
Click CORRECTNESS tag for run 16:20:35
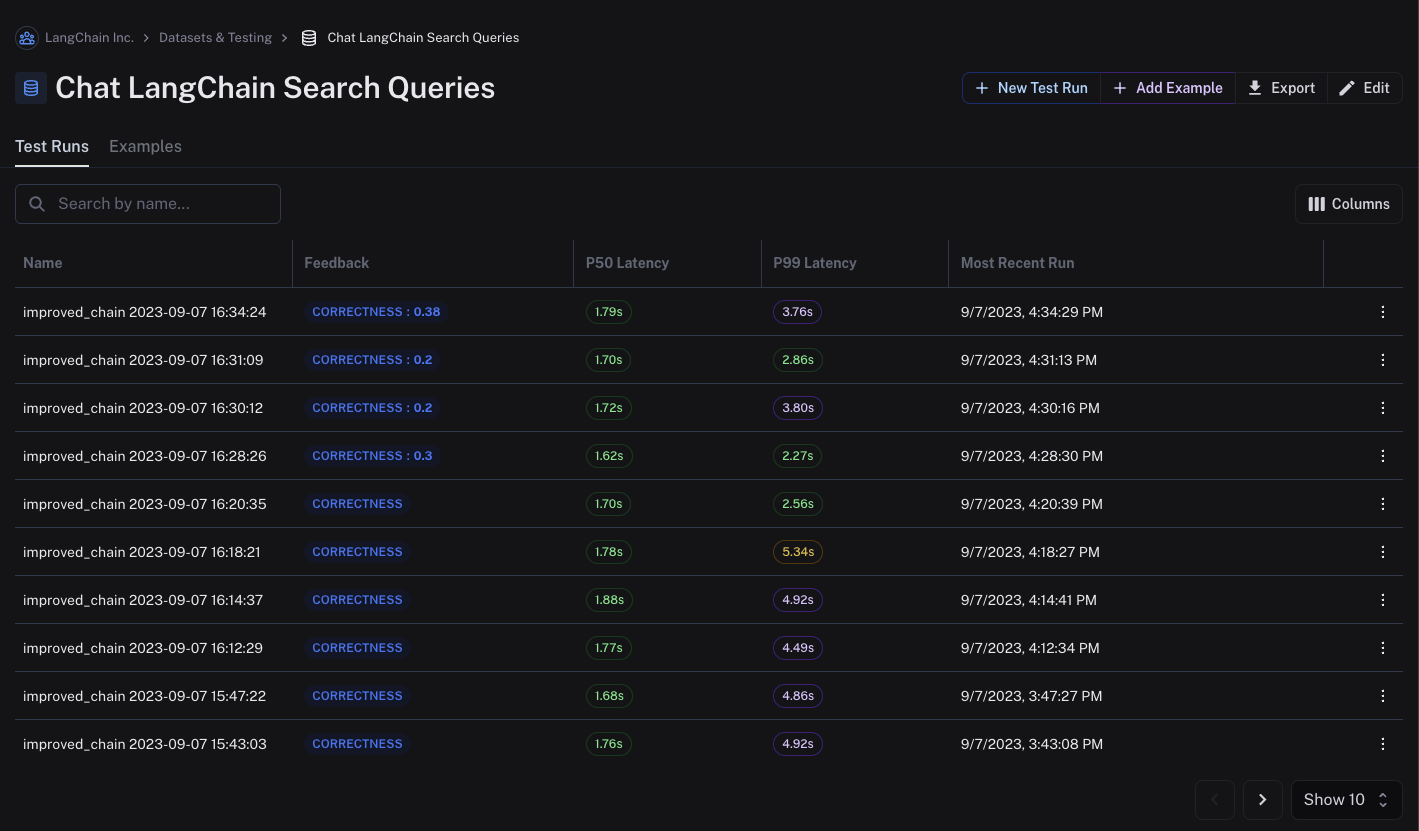pyautogui.click(x=357, y=504)
